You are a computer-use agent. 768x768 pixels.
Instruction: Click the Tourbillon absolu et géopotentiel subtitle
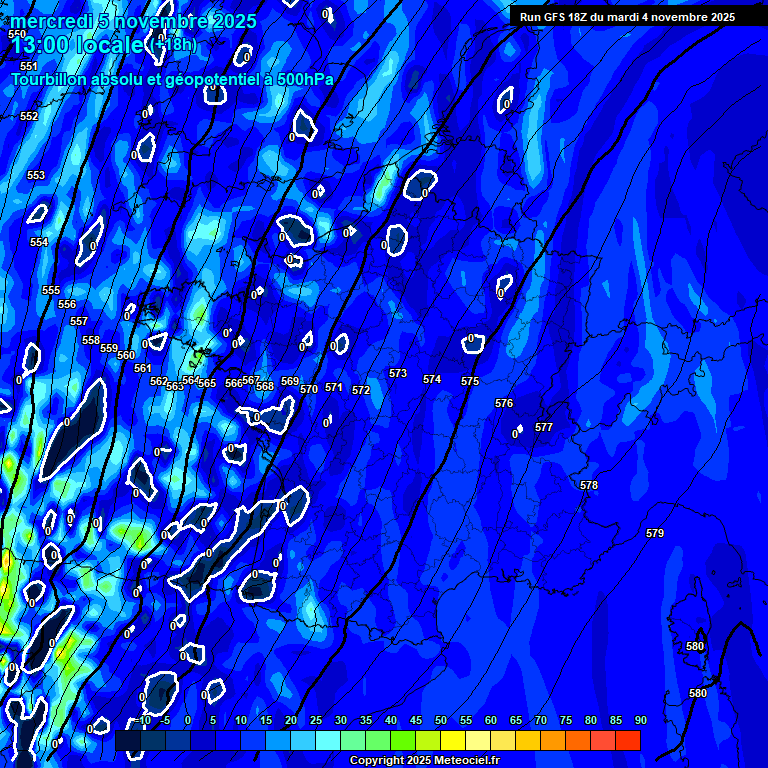pos(173,79)
